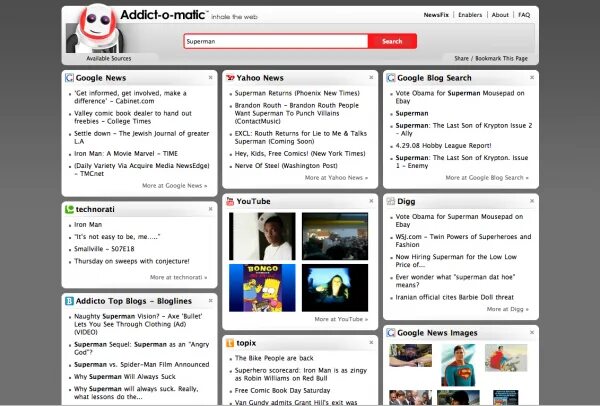600x406 pixels.
Task: Play YouTube video of man in white cap
Action: (262, 236)
